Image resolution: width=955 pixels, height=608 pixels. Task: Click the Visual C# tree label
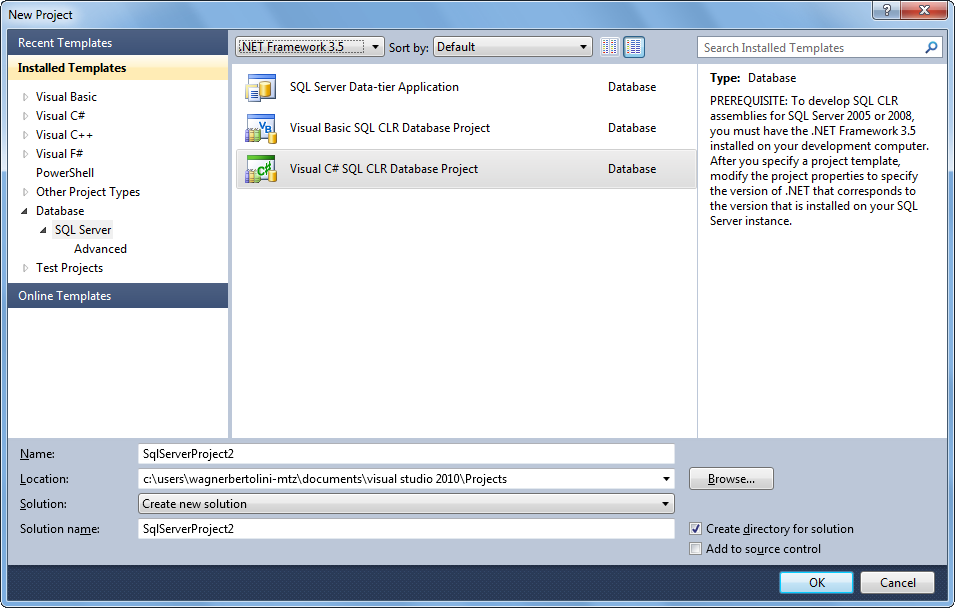(60, 116)
